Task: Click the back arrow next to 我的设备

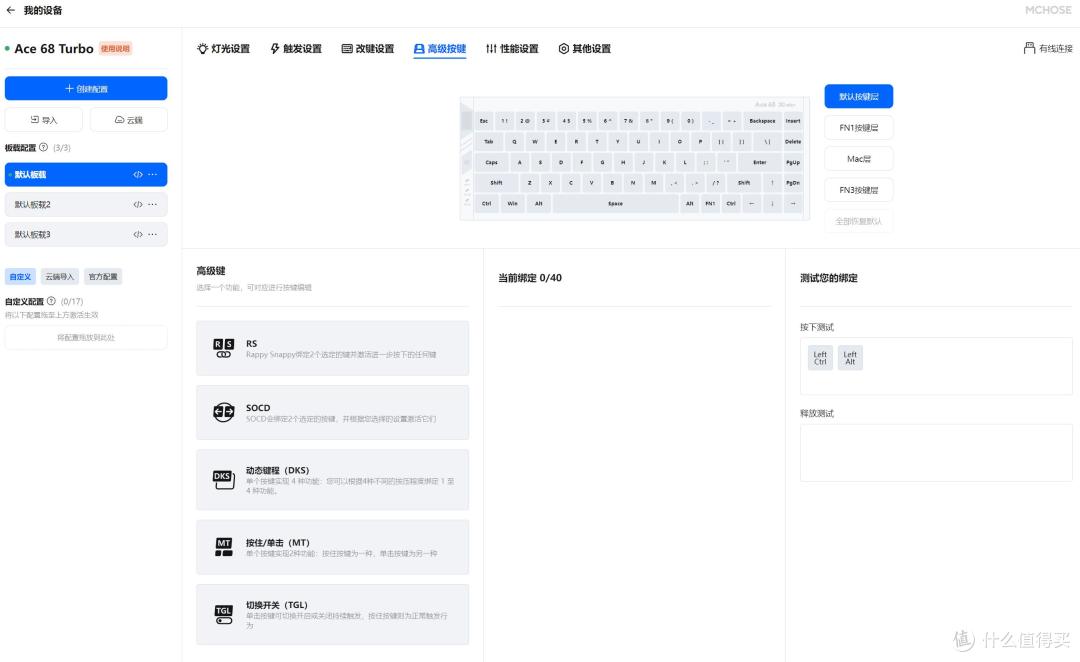Action: pyautogui.click(x=10, y=10)
